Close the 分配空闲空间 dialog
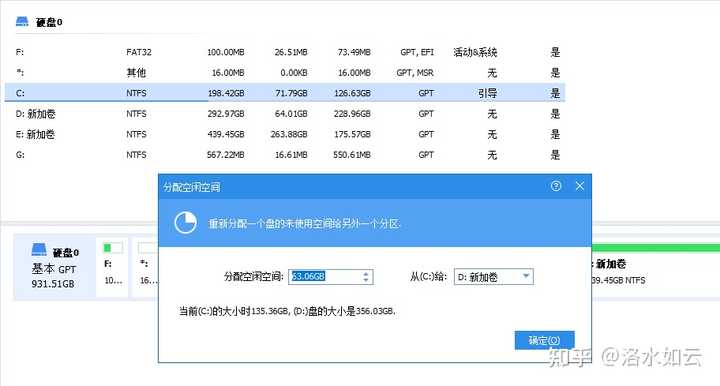The image size is (720, 386). [579, 186]
